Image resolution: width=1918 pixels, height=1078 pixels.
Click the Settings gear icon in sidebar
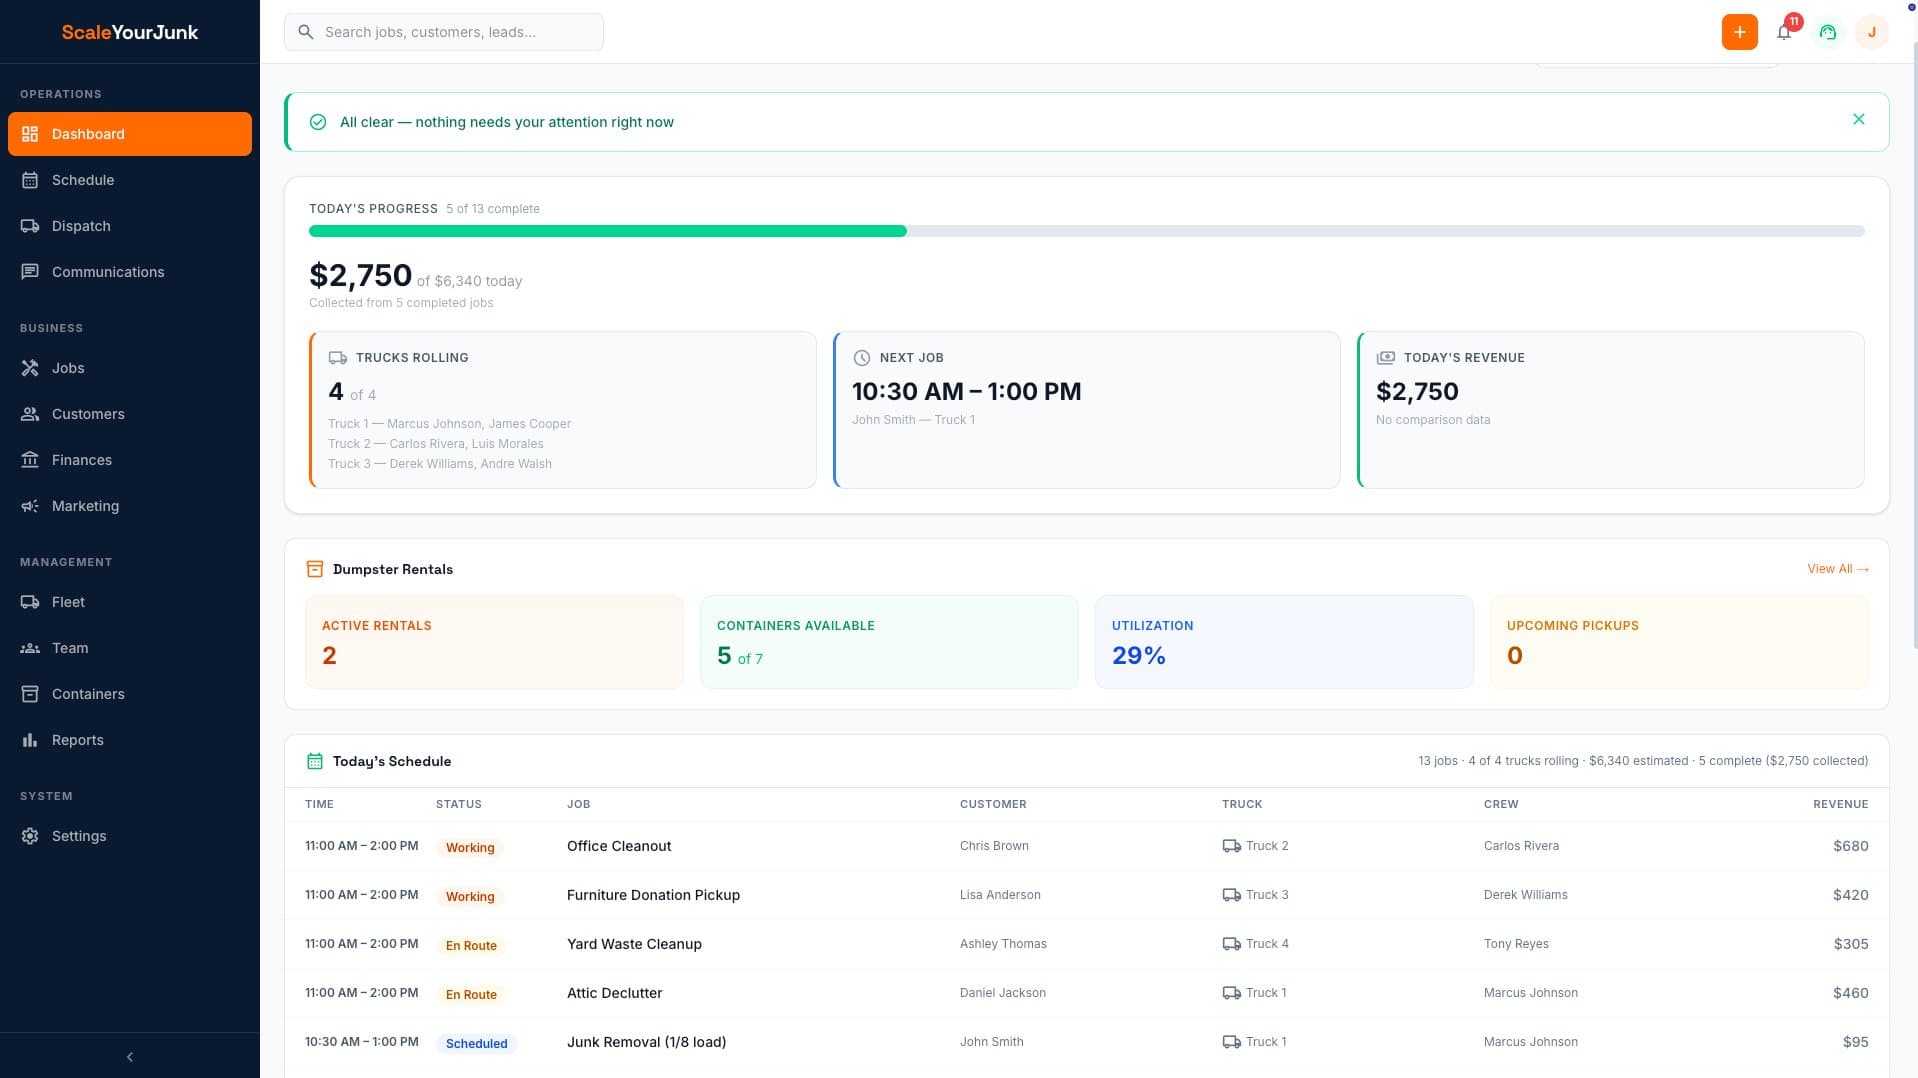(30, 836)
